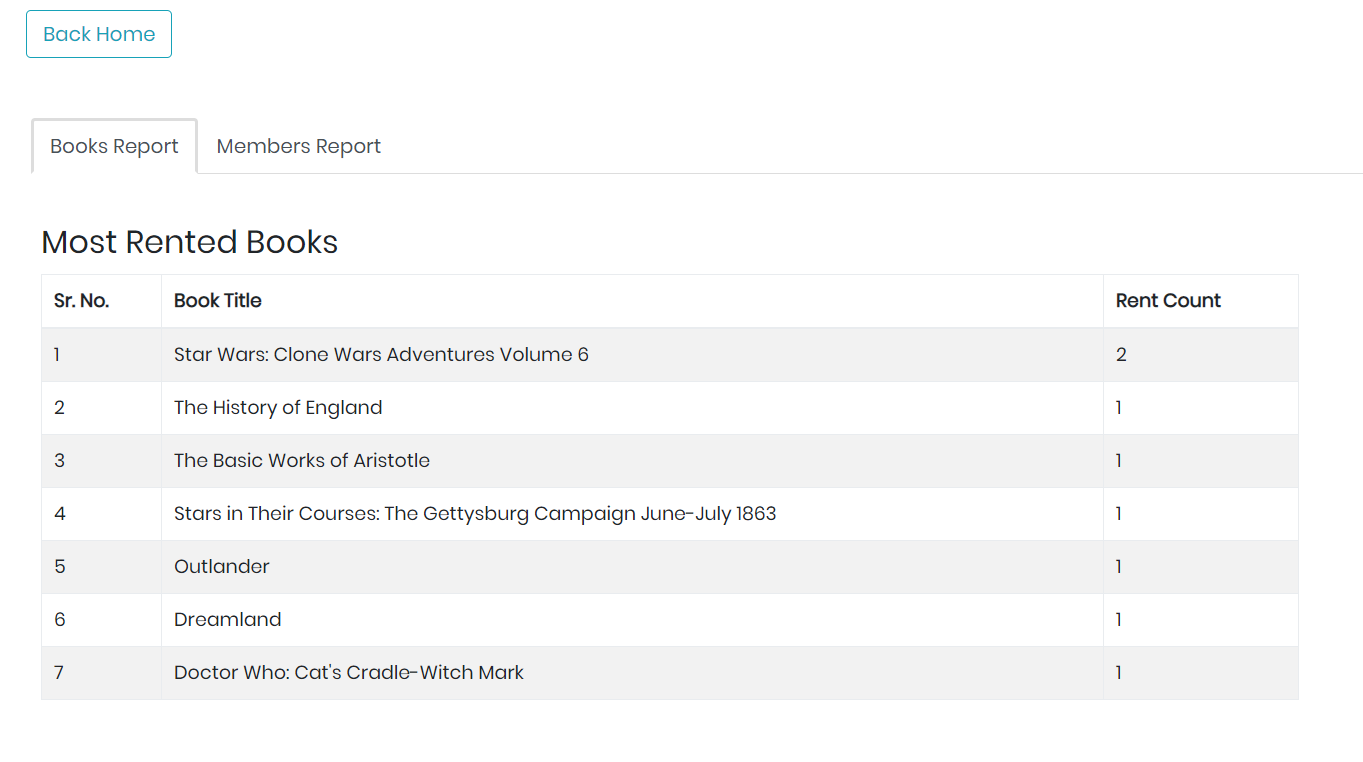
Task: Click serial number 2 beside History of England
Action: (59, 407)
